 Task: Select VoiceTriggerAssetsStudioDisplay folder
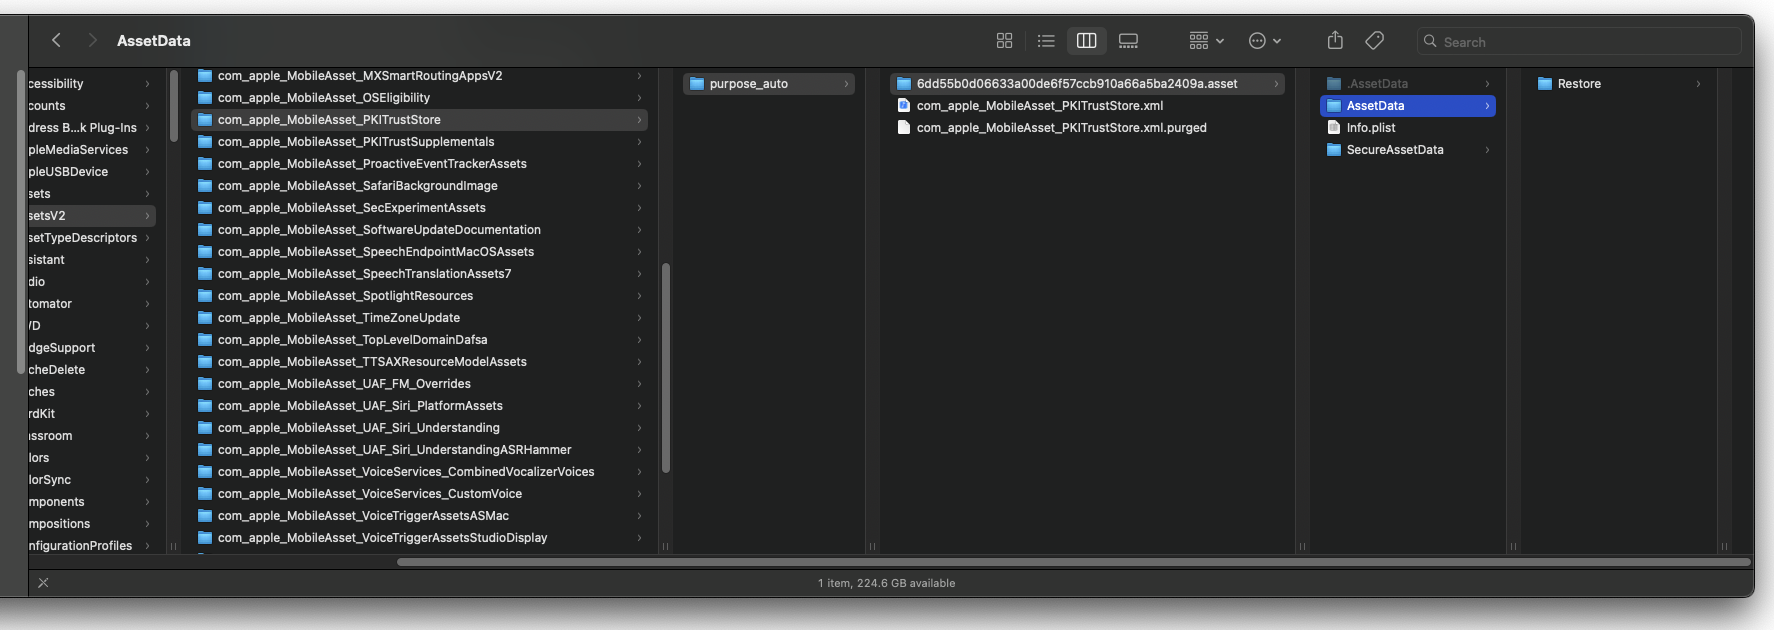coord(419,538)
